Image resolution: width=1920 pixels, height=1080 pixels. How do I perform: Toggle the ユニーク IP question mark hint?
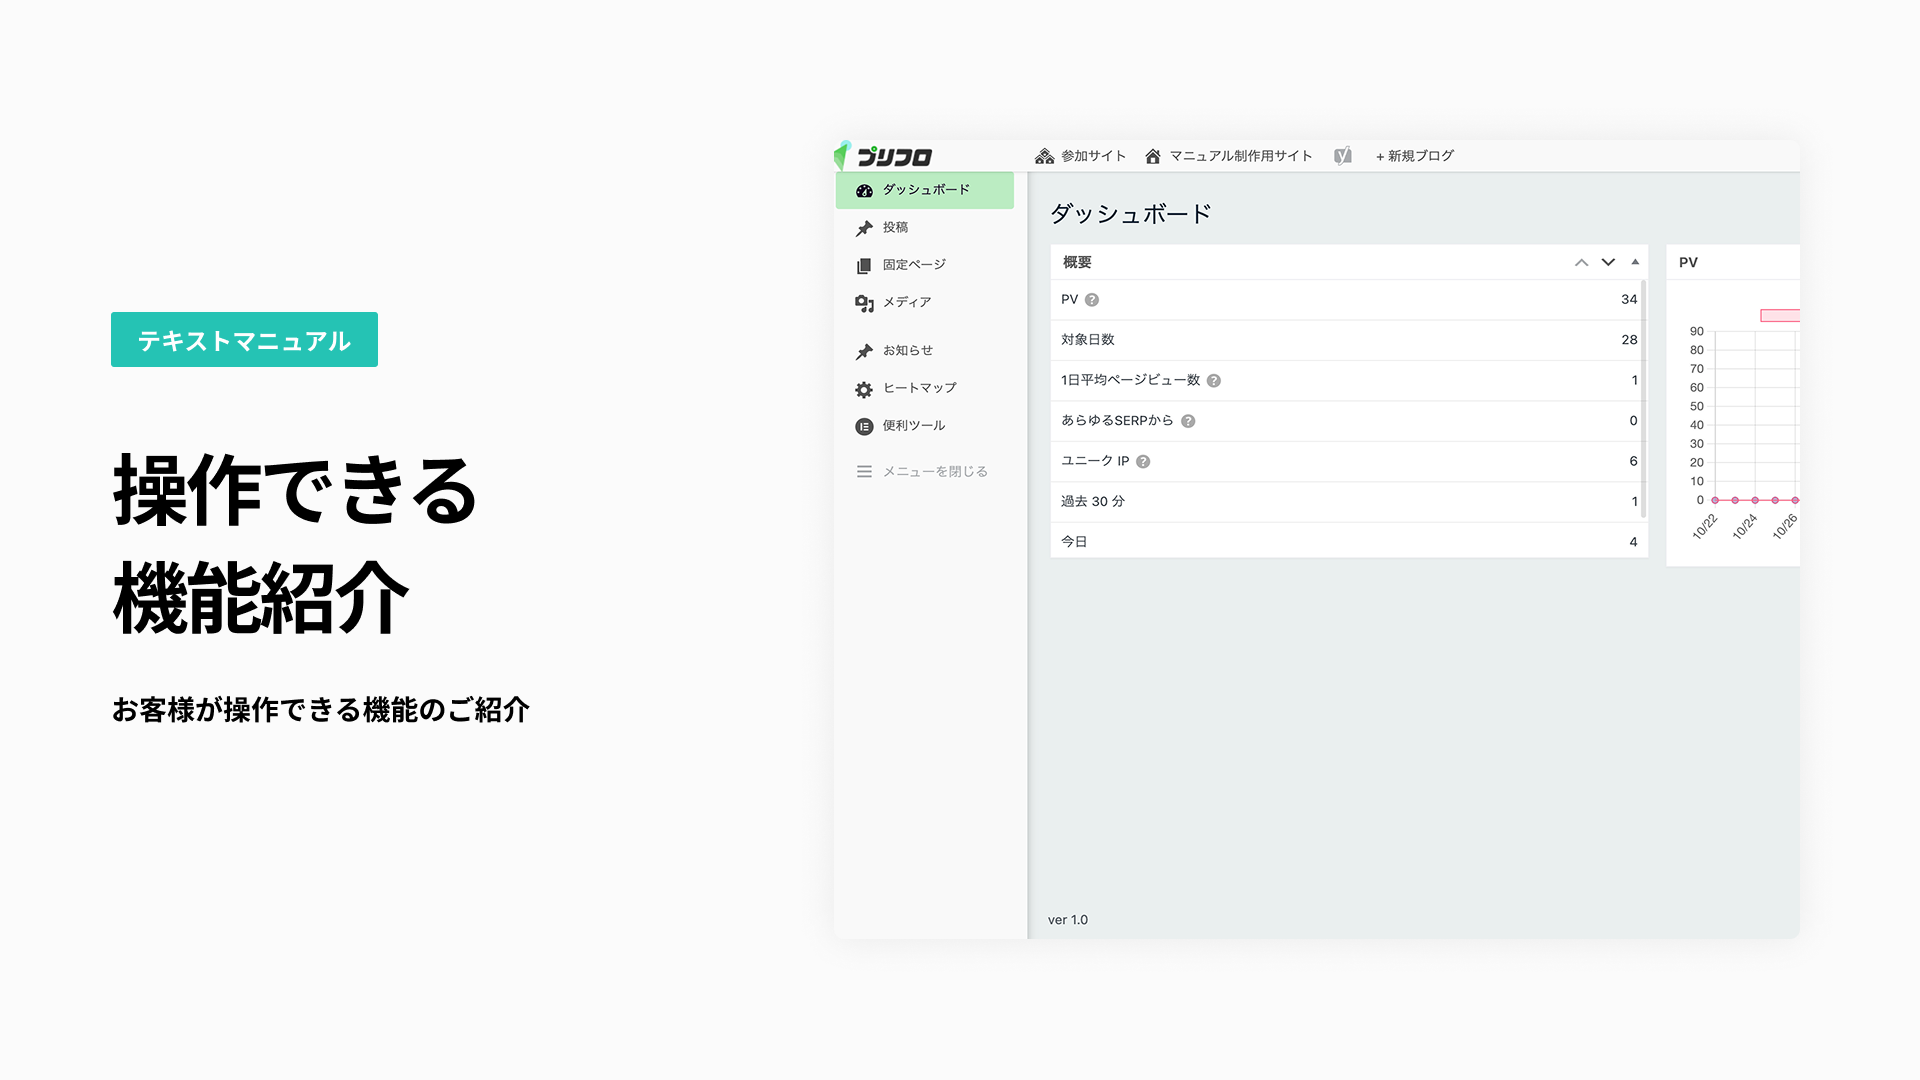click(x=1144, y=461)
